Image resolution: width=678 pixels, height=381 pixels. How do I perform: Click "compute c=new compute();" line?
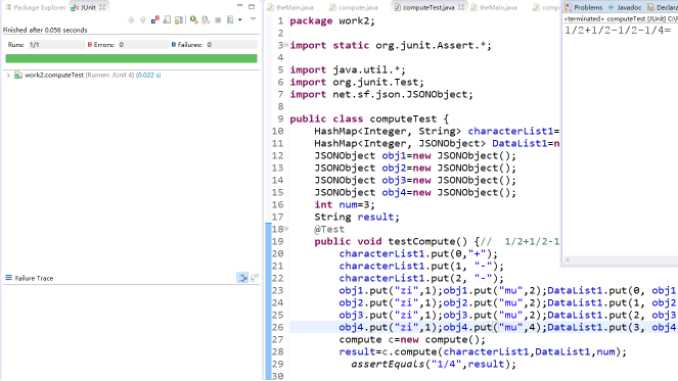tap(412, 339)
